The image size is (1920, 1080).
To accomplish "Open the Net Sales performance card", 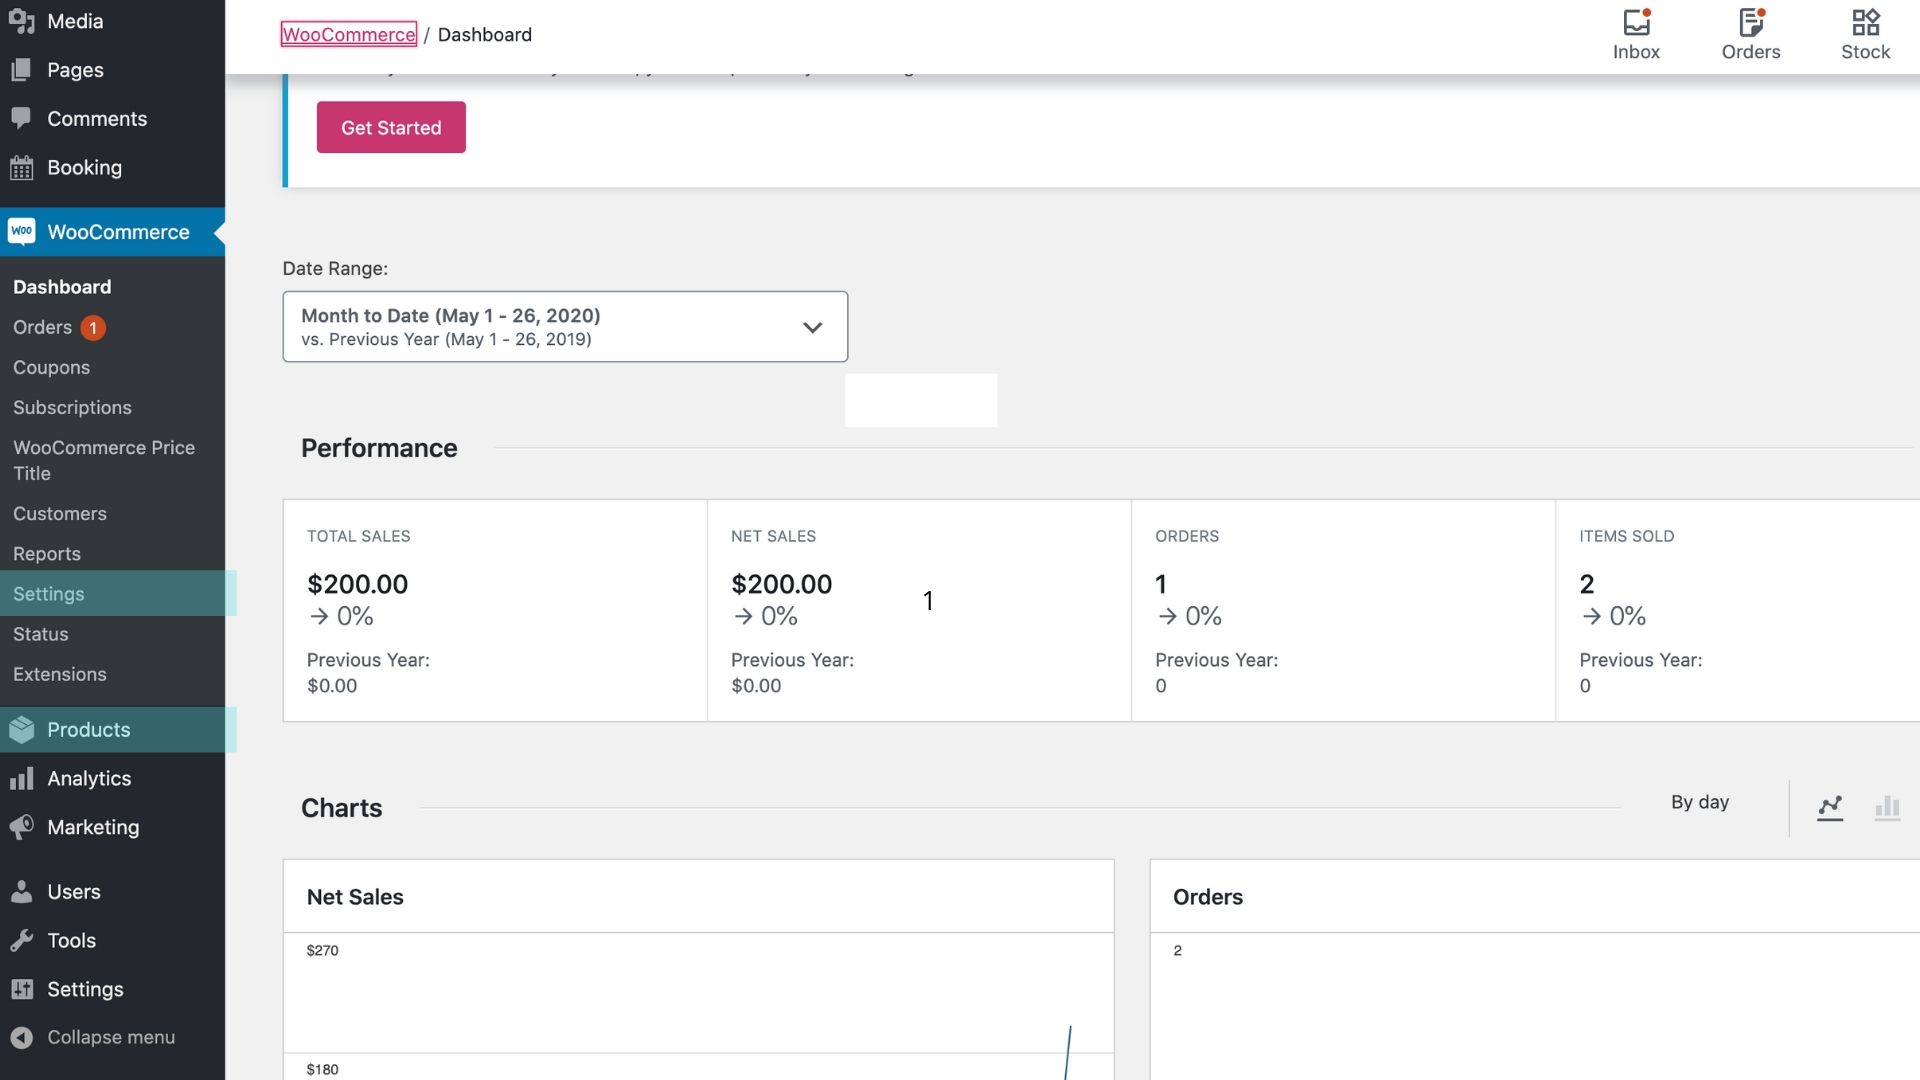I will (919, 610).
